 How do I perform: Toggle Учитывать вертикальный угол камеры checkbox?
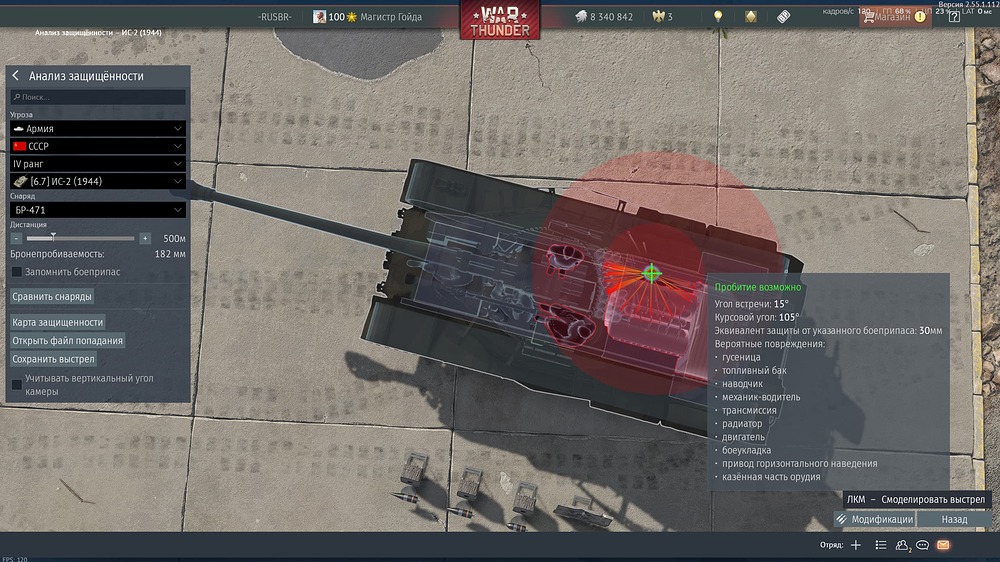tap(17, 384)
